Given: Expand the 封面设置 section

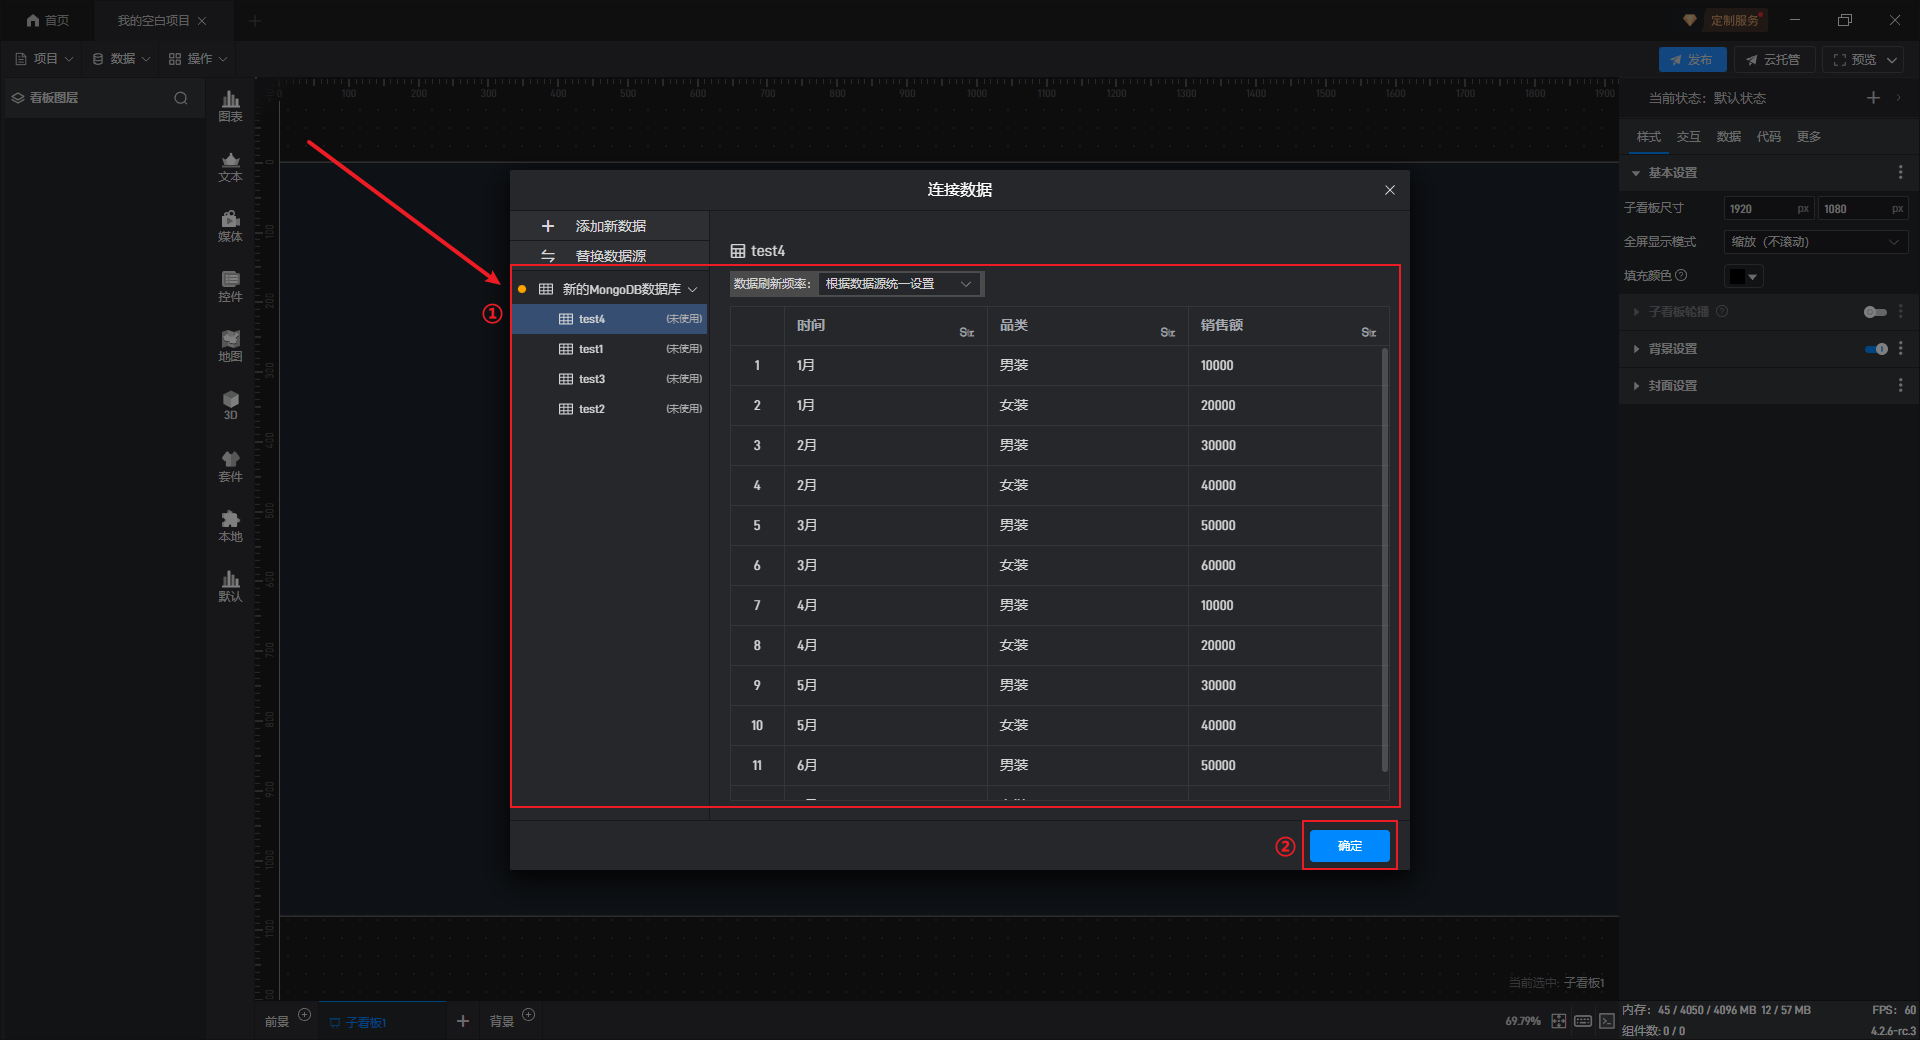Looking at the screenshot, I should [x=1636, y=385].
